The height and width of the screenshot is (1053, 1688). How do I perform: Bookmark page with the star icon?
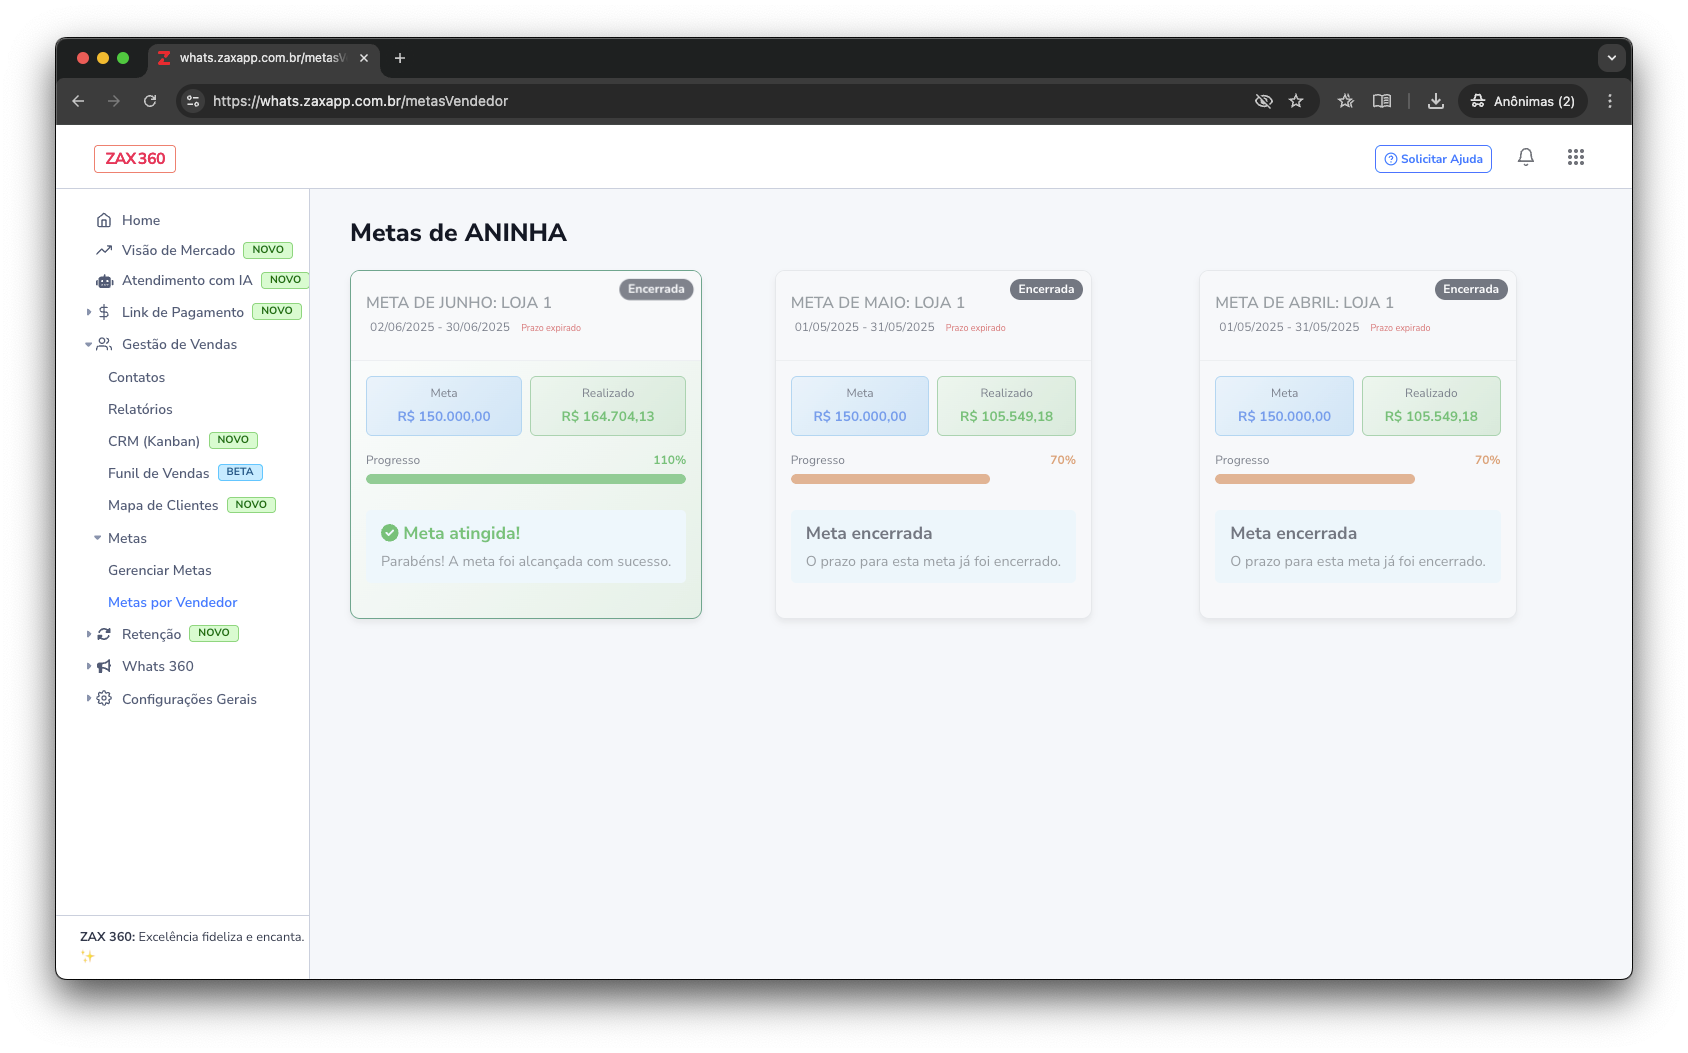click(x=1296, y=101)
